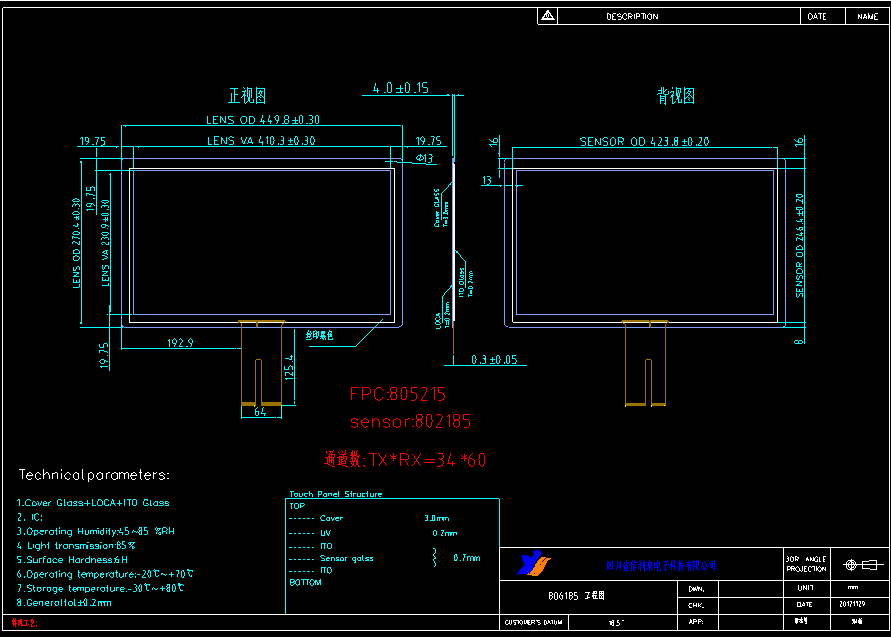Select the DESCRIPTION header cell
891x637 pixels.
(x=632, y=16)
